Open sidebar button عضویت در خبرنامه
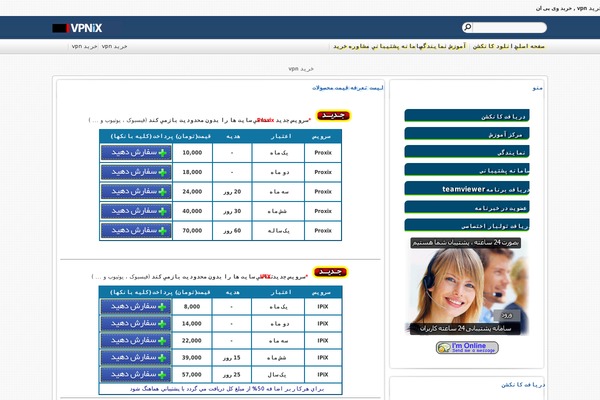This screenshot has width=600, height=400. 467,207
